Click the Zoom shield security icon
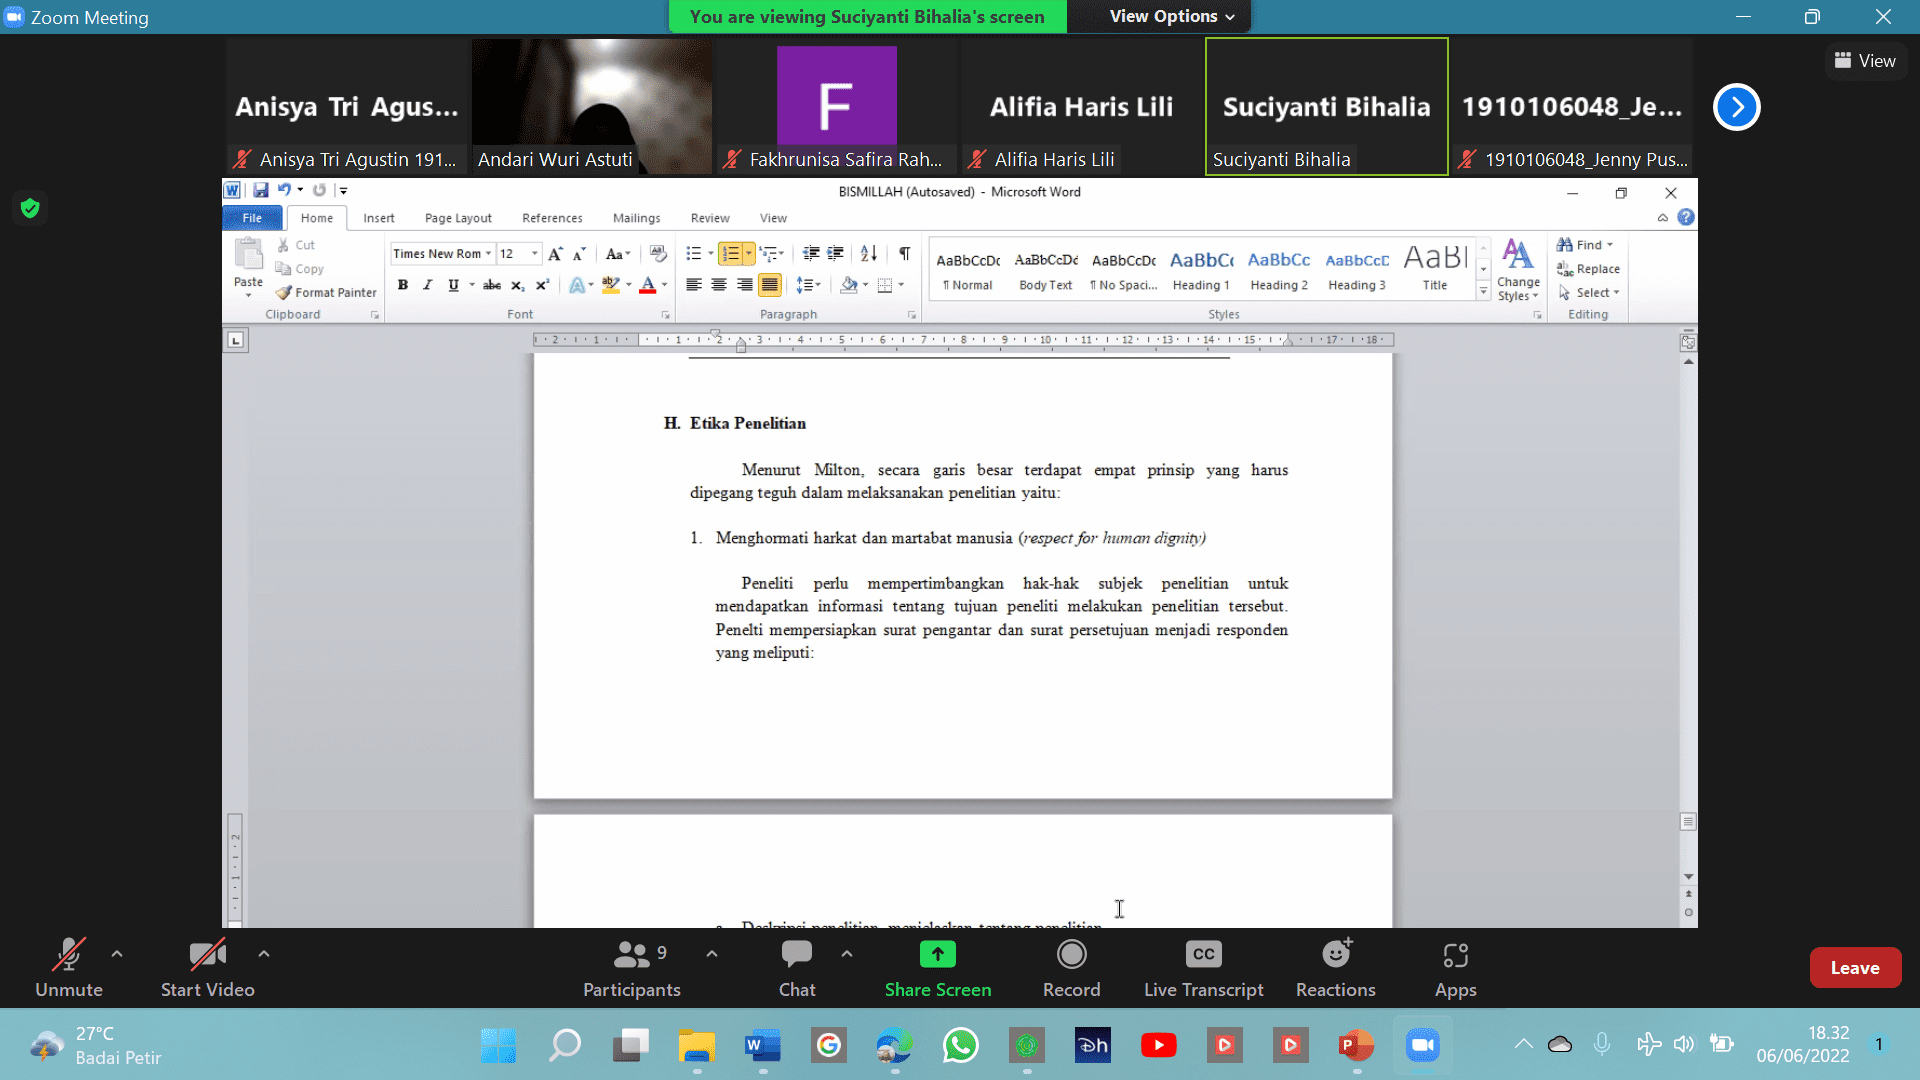1920x1080 pixels. [x=30, y=208]
